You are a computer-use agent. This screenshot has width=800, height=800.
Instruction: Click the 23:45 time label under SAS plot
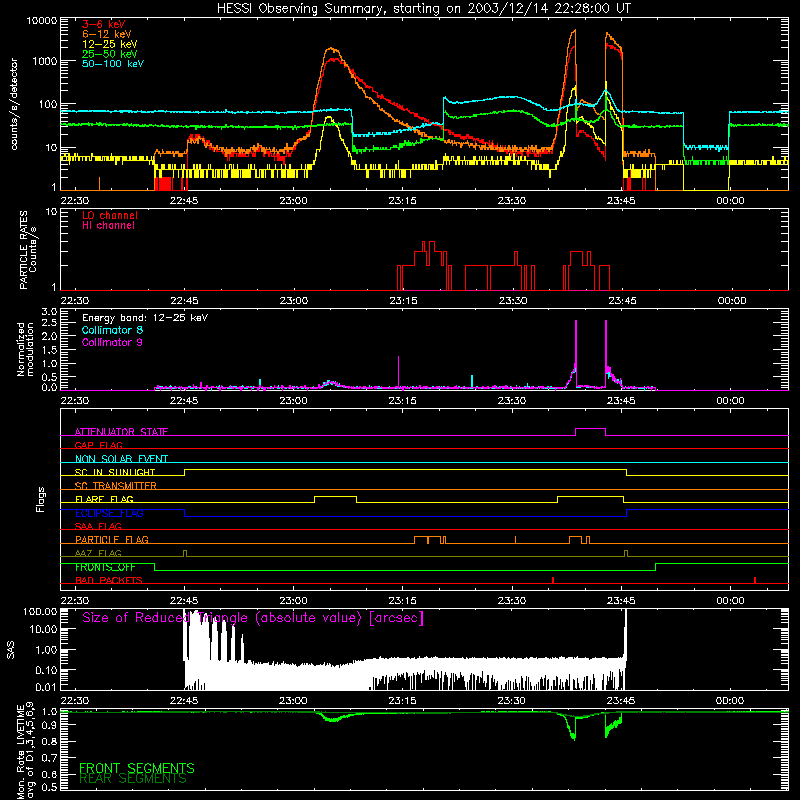[x=621, y=701]
